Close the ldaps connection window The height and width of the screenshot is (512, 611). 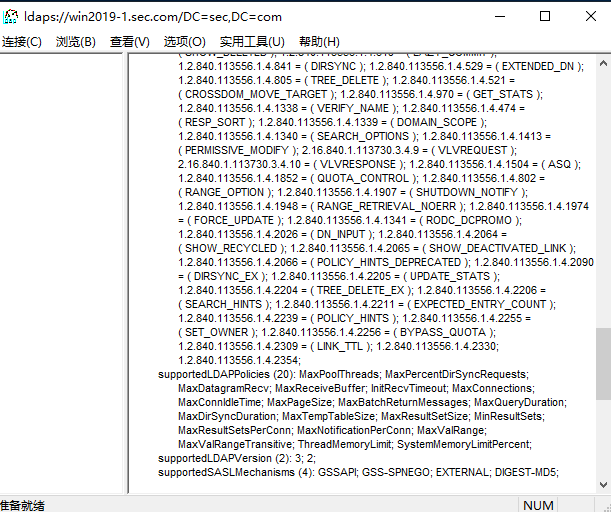(x=589, y=17)
